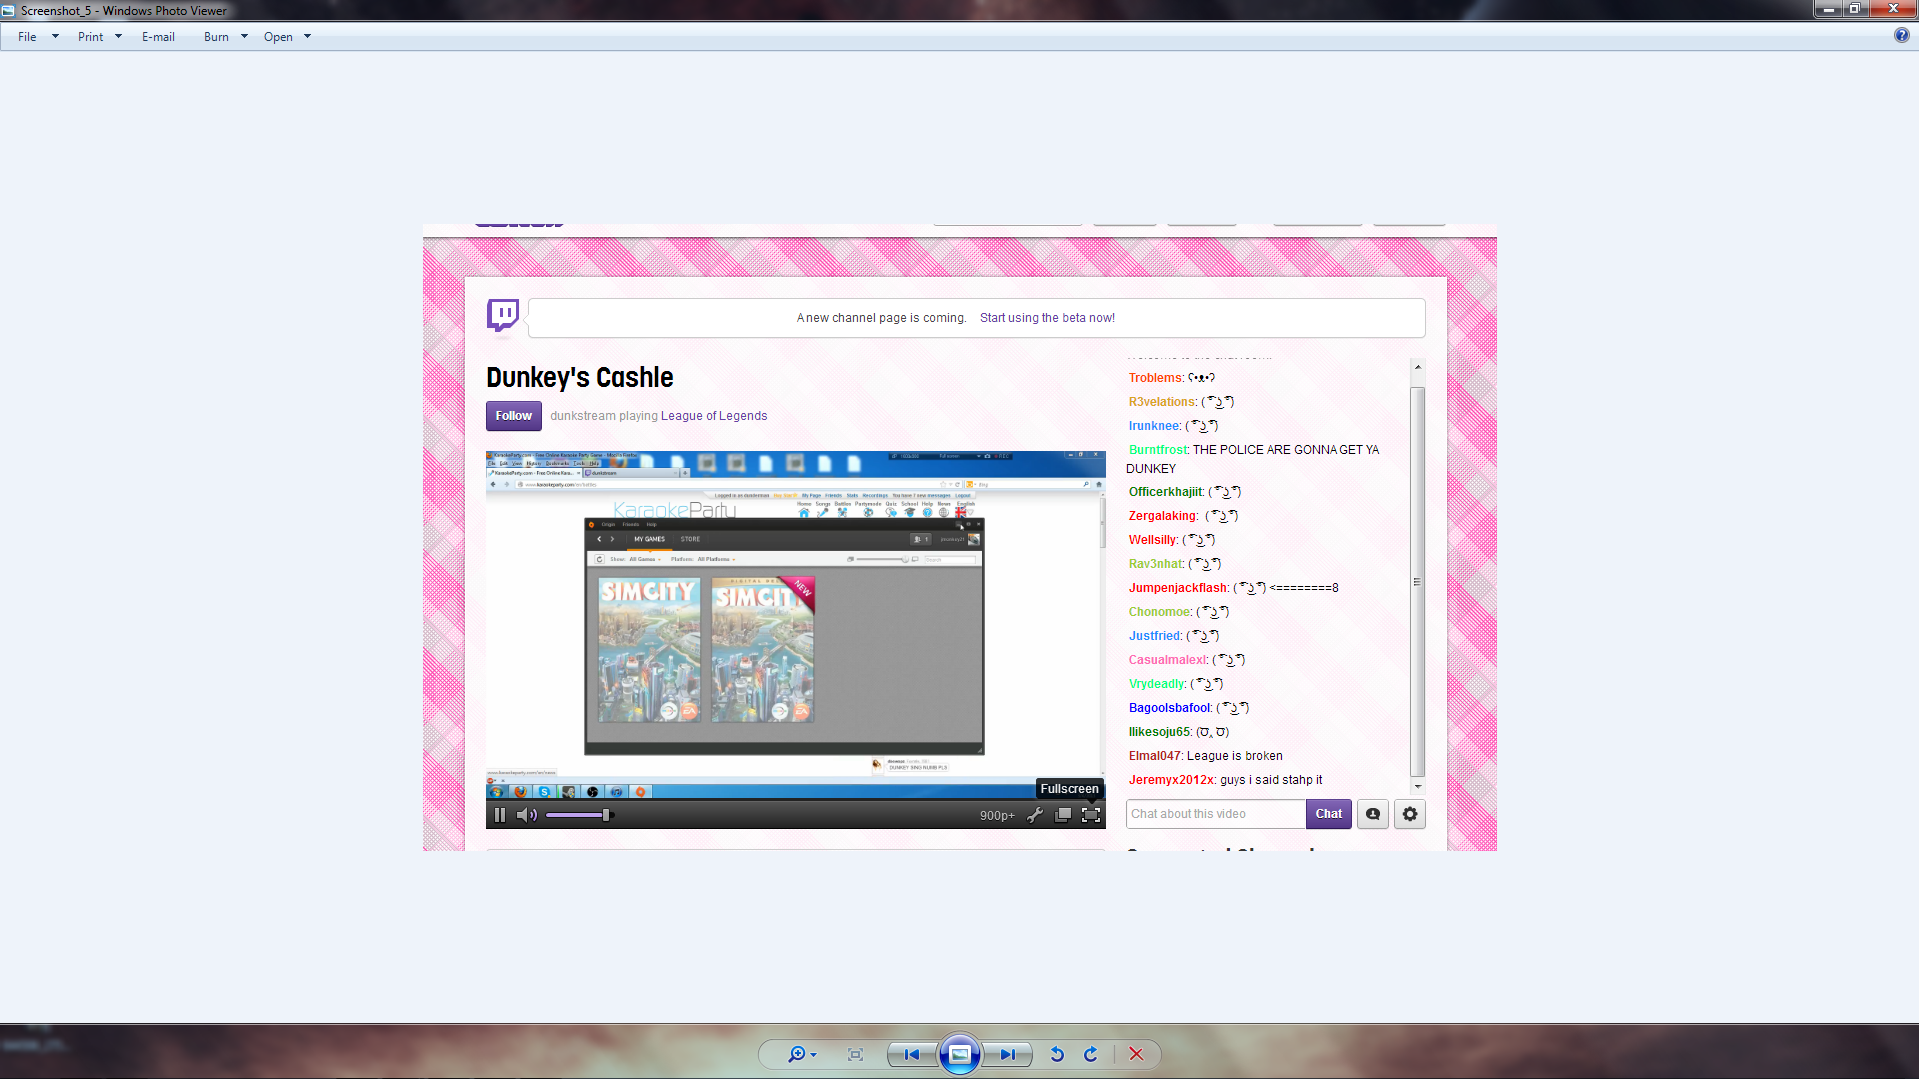This screenshot has height=1079, width=1919.
Task: Open the chat viewer list icon
Action: pyautogui.click(x=1373, y=814)
